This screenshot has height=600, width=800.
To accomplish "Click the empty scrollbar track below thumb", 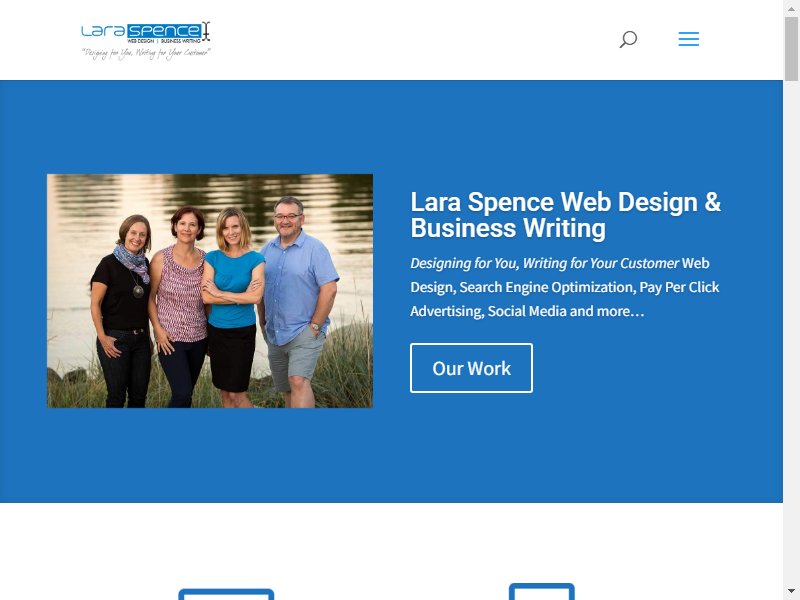I will [x=791, y=332].
